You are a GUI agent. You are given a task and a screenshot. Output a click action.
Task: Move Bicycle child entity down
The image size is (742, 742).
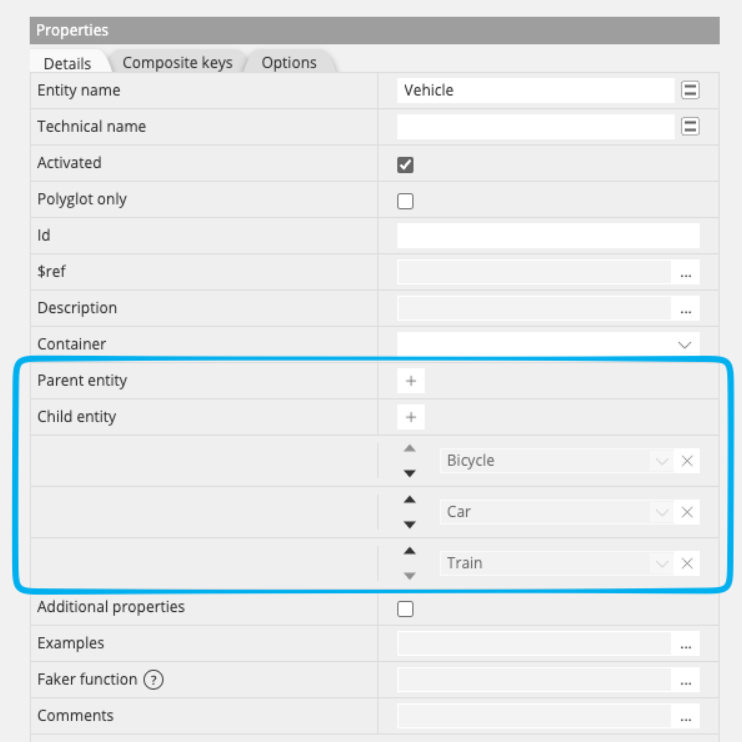410,473
